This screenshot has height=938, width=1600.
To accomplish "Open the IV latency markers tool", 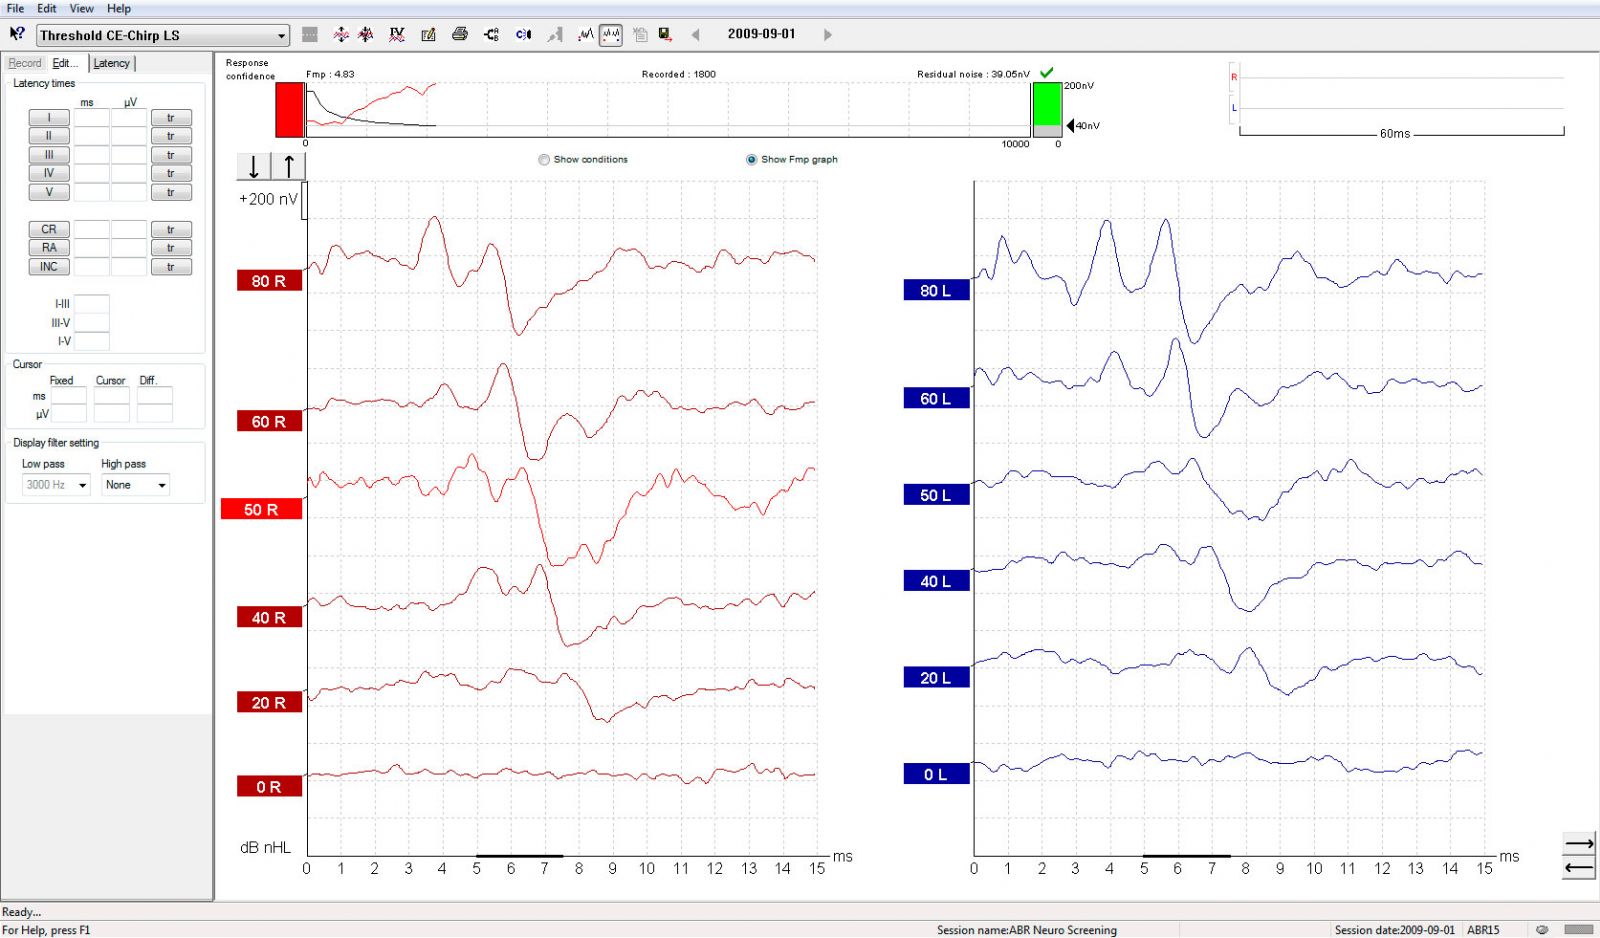I will 397,34.
